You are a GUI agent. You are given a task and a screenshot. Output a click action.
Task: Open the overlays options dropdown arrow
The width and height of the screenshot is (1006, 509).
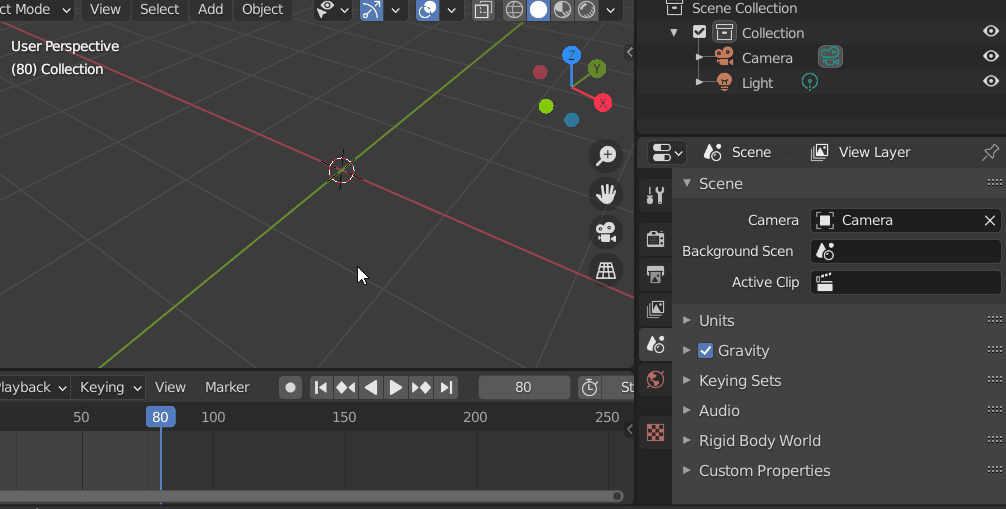pyautogui.click(x=452, y=10)
